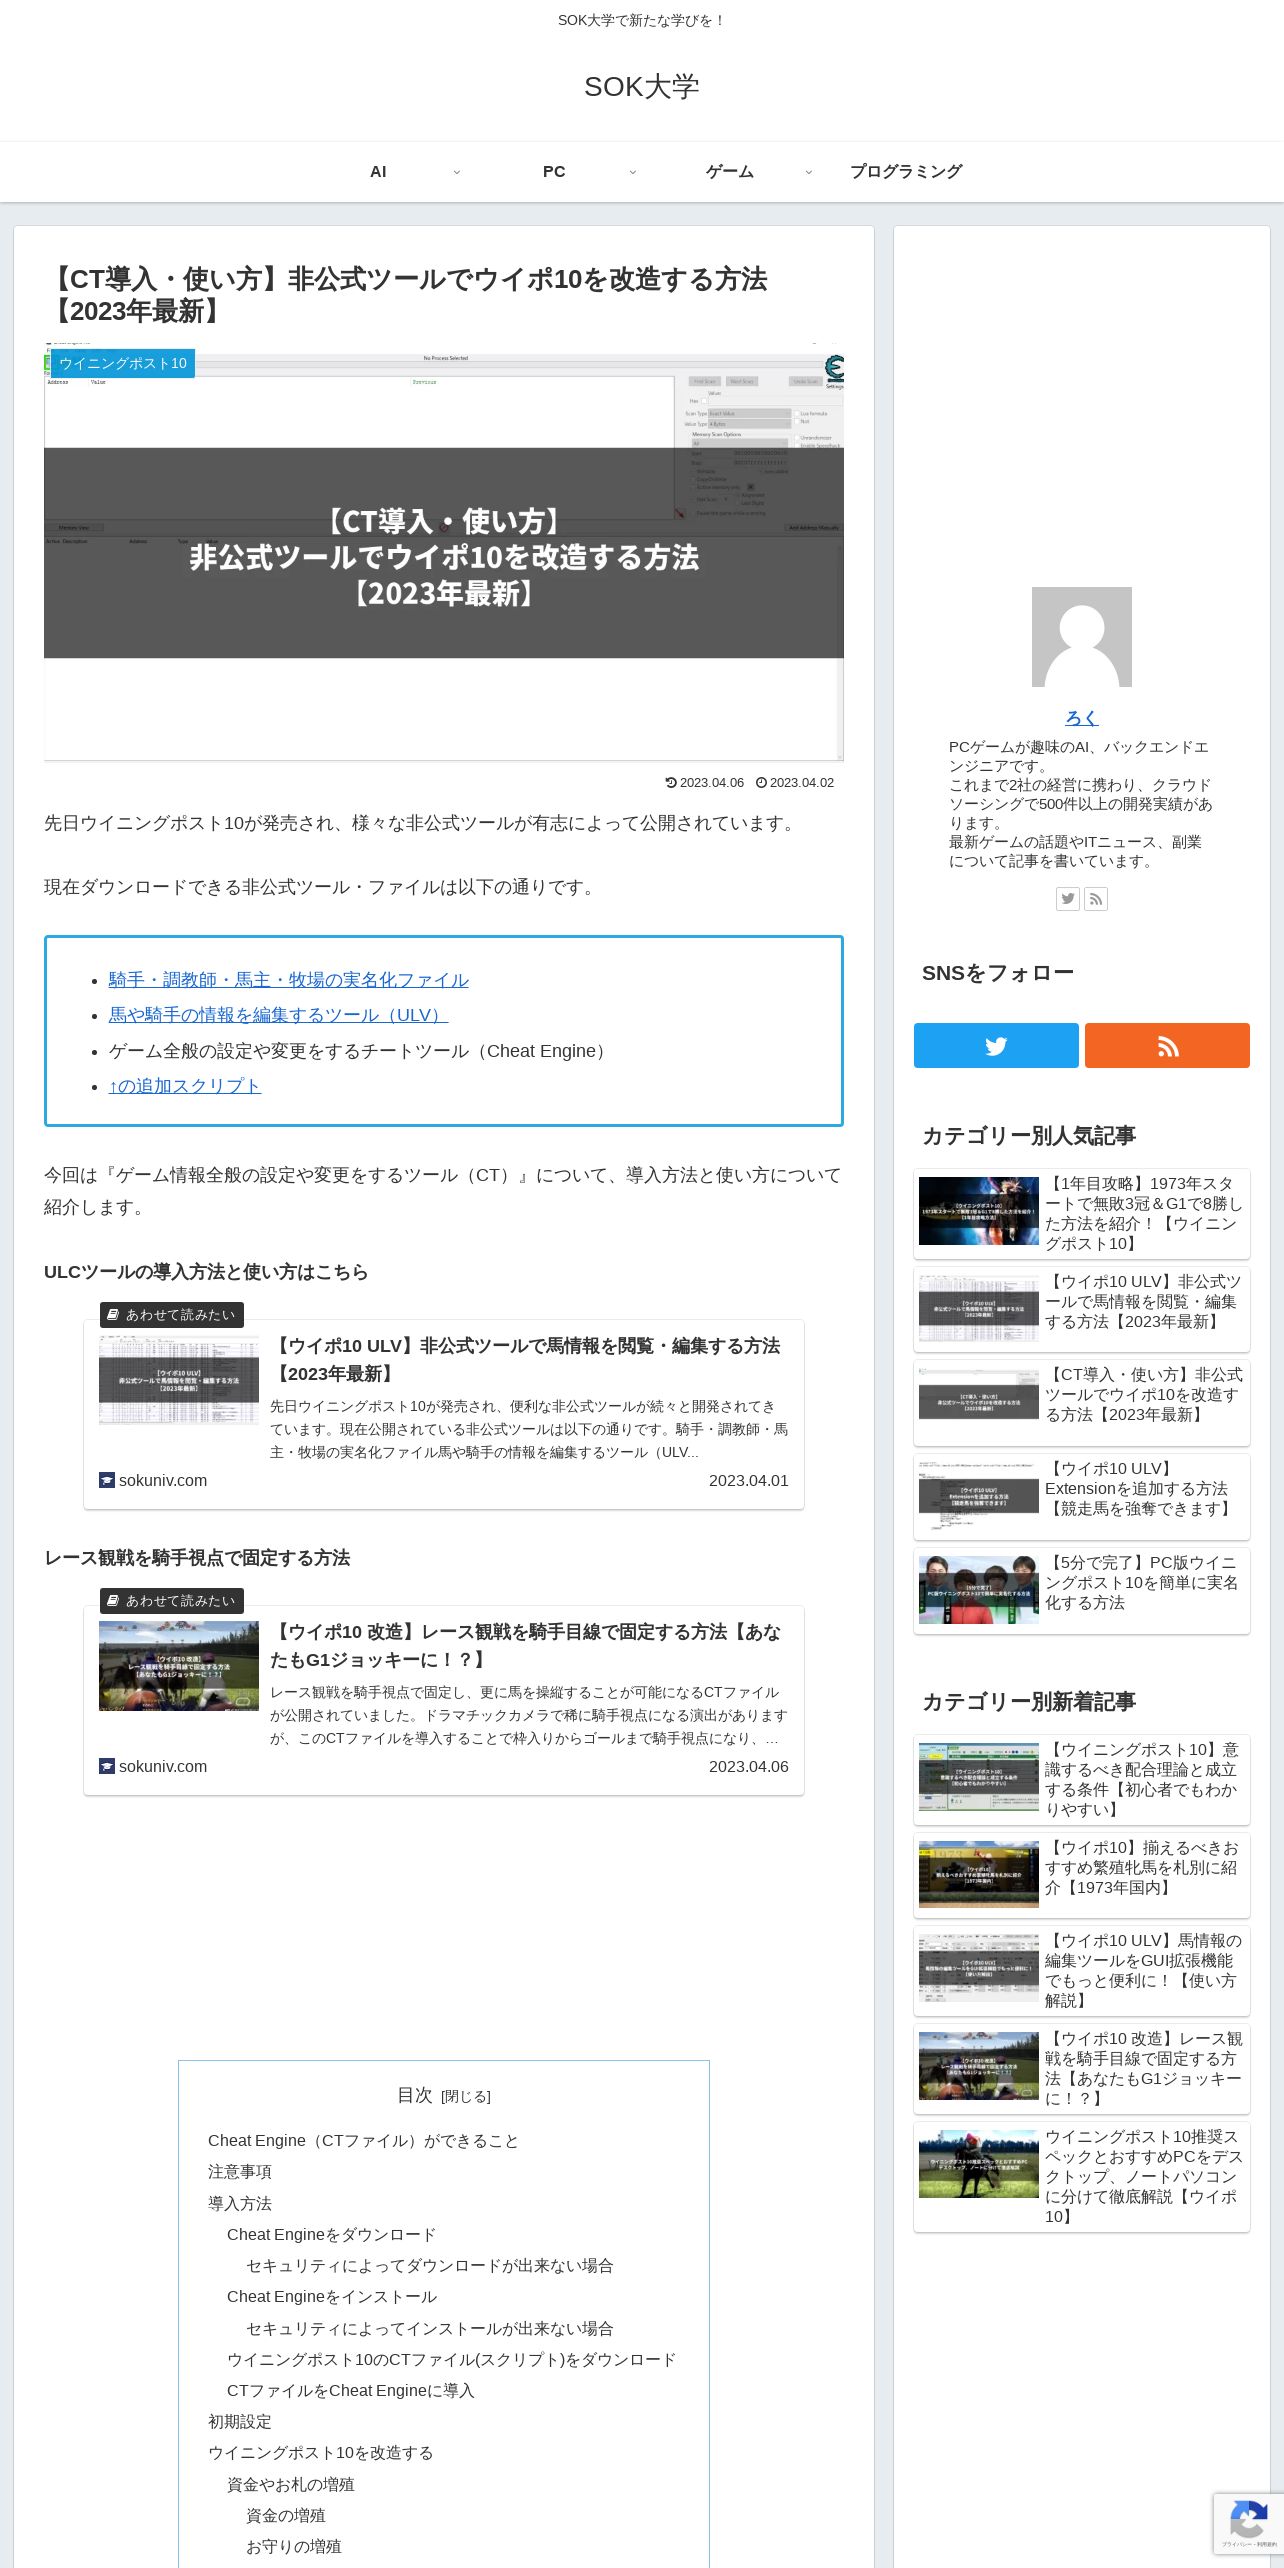The height and width of the screenshot is (2568, 1284).
Task: Open popular article 1973年スタートで無敗3冠
Action: [x=1082, y=1214]
